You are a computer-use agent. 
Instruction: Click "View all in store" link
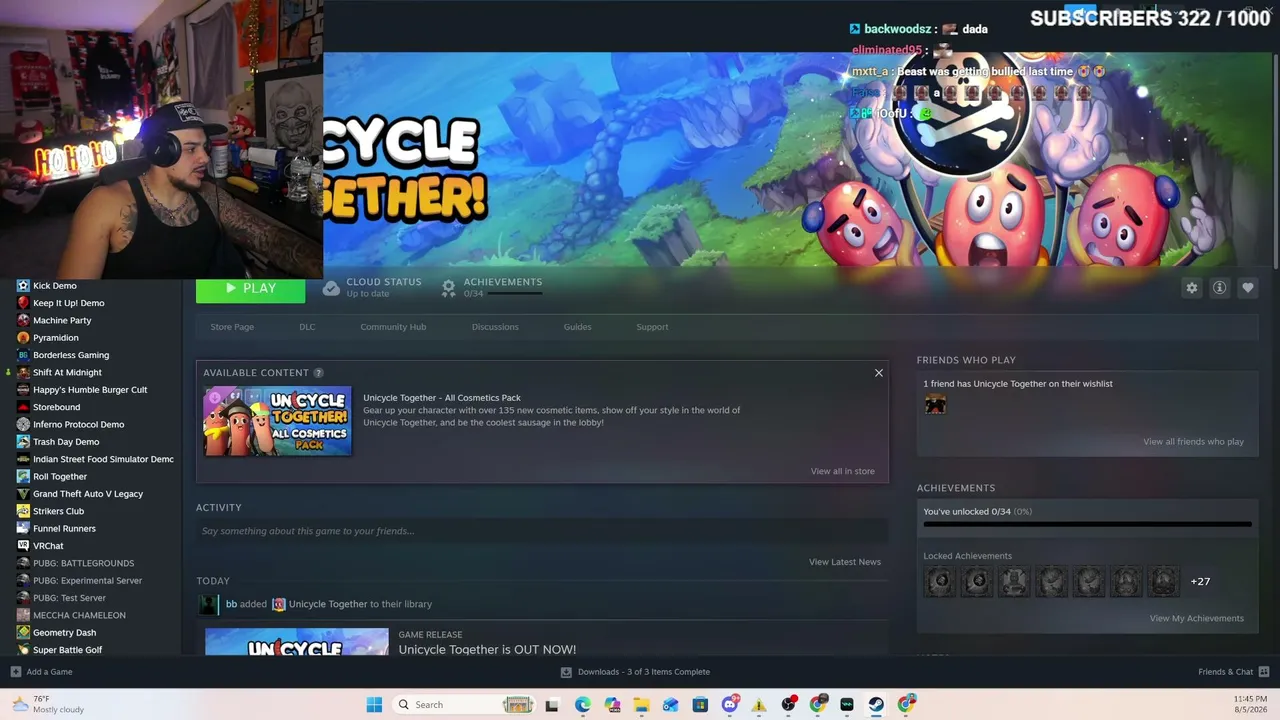842,471
